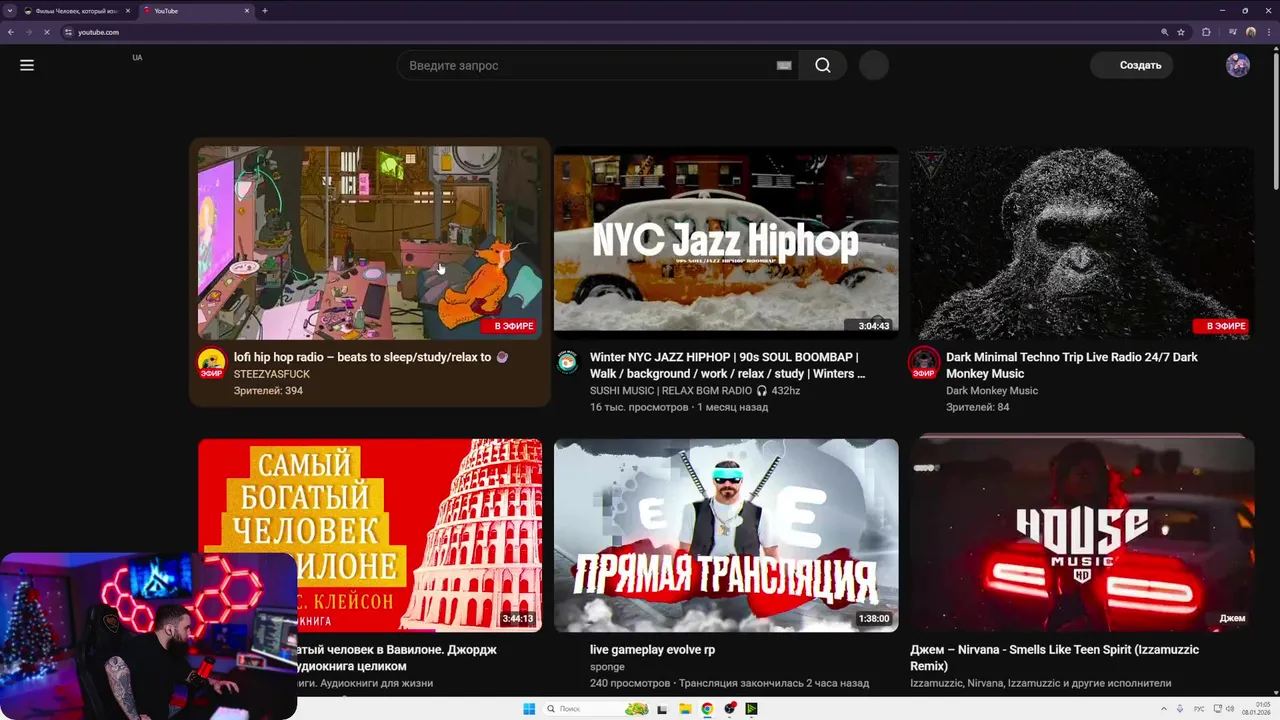Open a new browser tab
The width and height of the screenshot is (1280, 720).
coord(265,11)
